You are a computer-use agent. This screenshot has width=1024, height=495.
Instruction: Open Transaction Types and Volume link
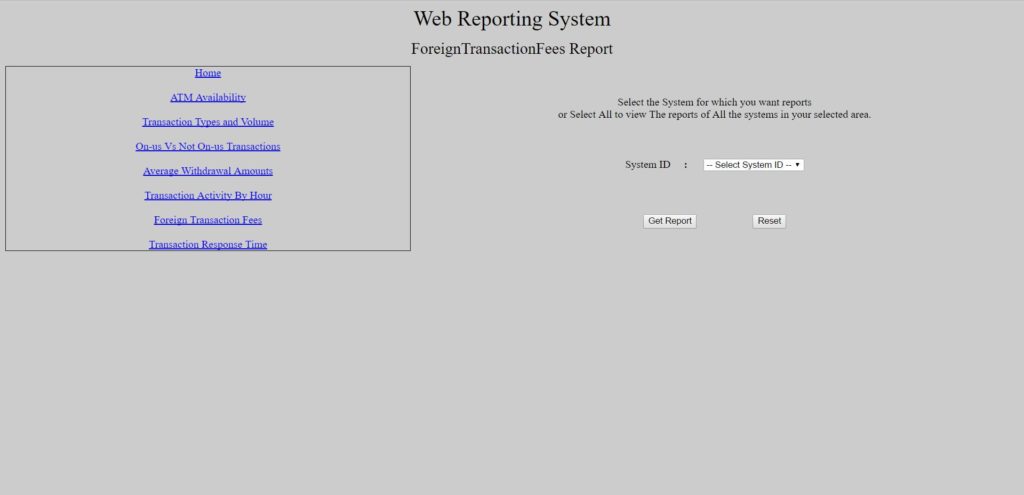tap(208, 122)
